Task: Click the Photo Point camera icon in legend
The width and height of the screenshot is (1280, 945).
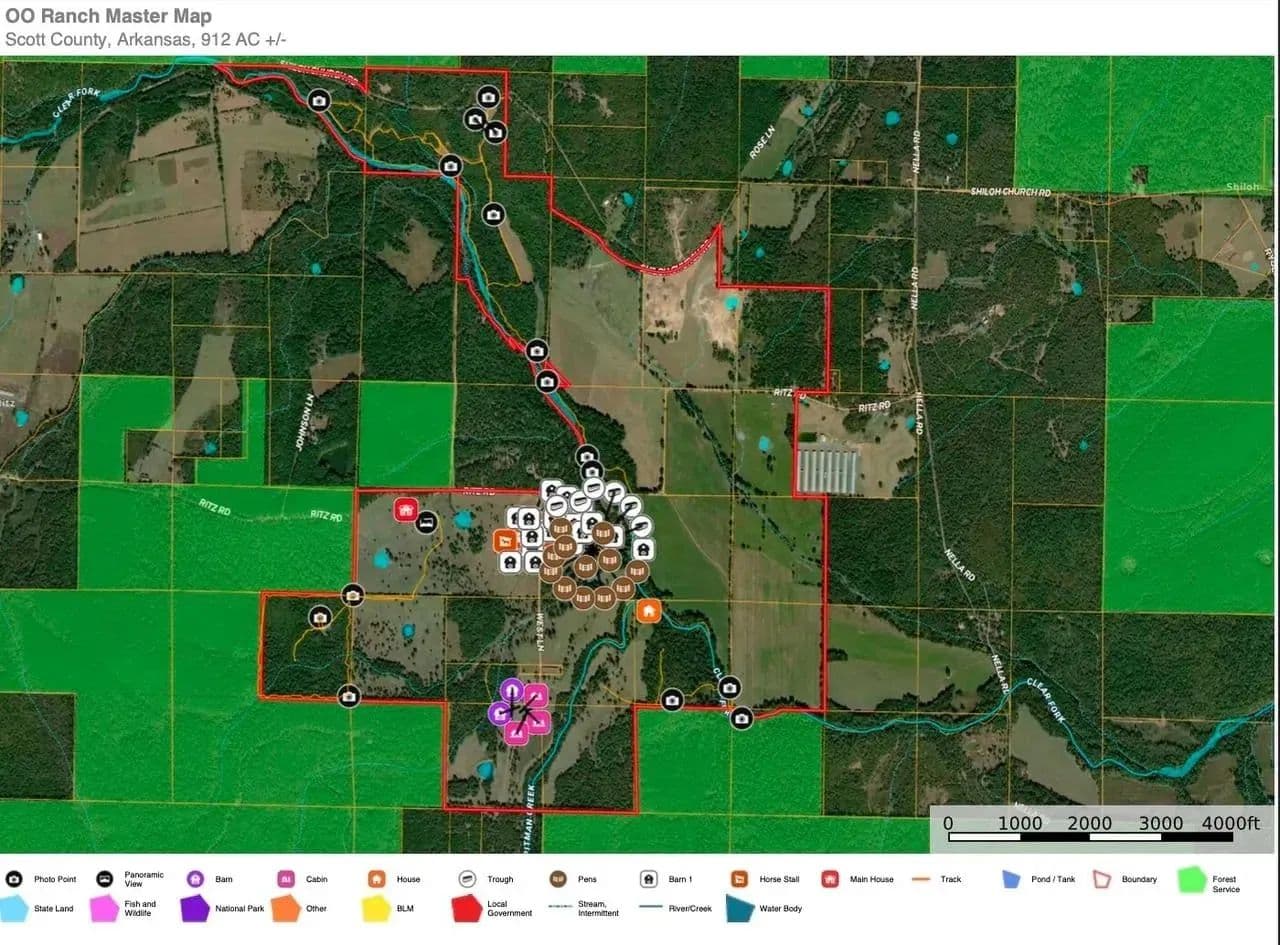Action: pyautogui.click(x=14, y=879)
